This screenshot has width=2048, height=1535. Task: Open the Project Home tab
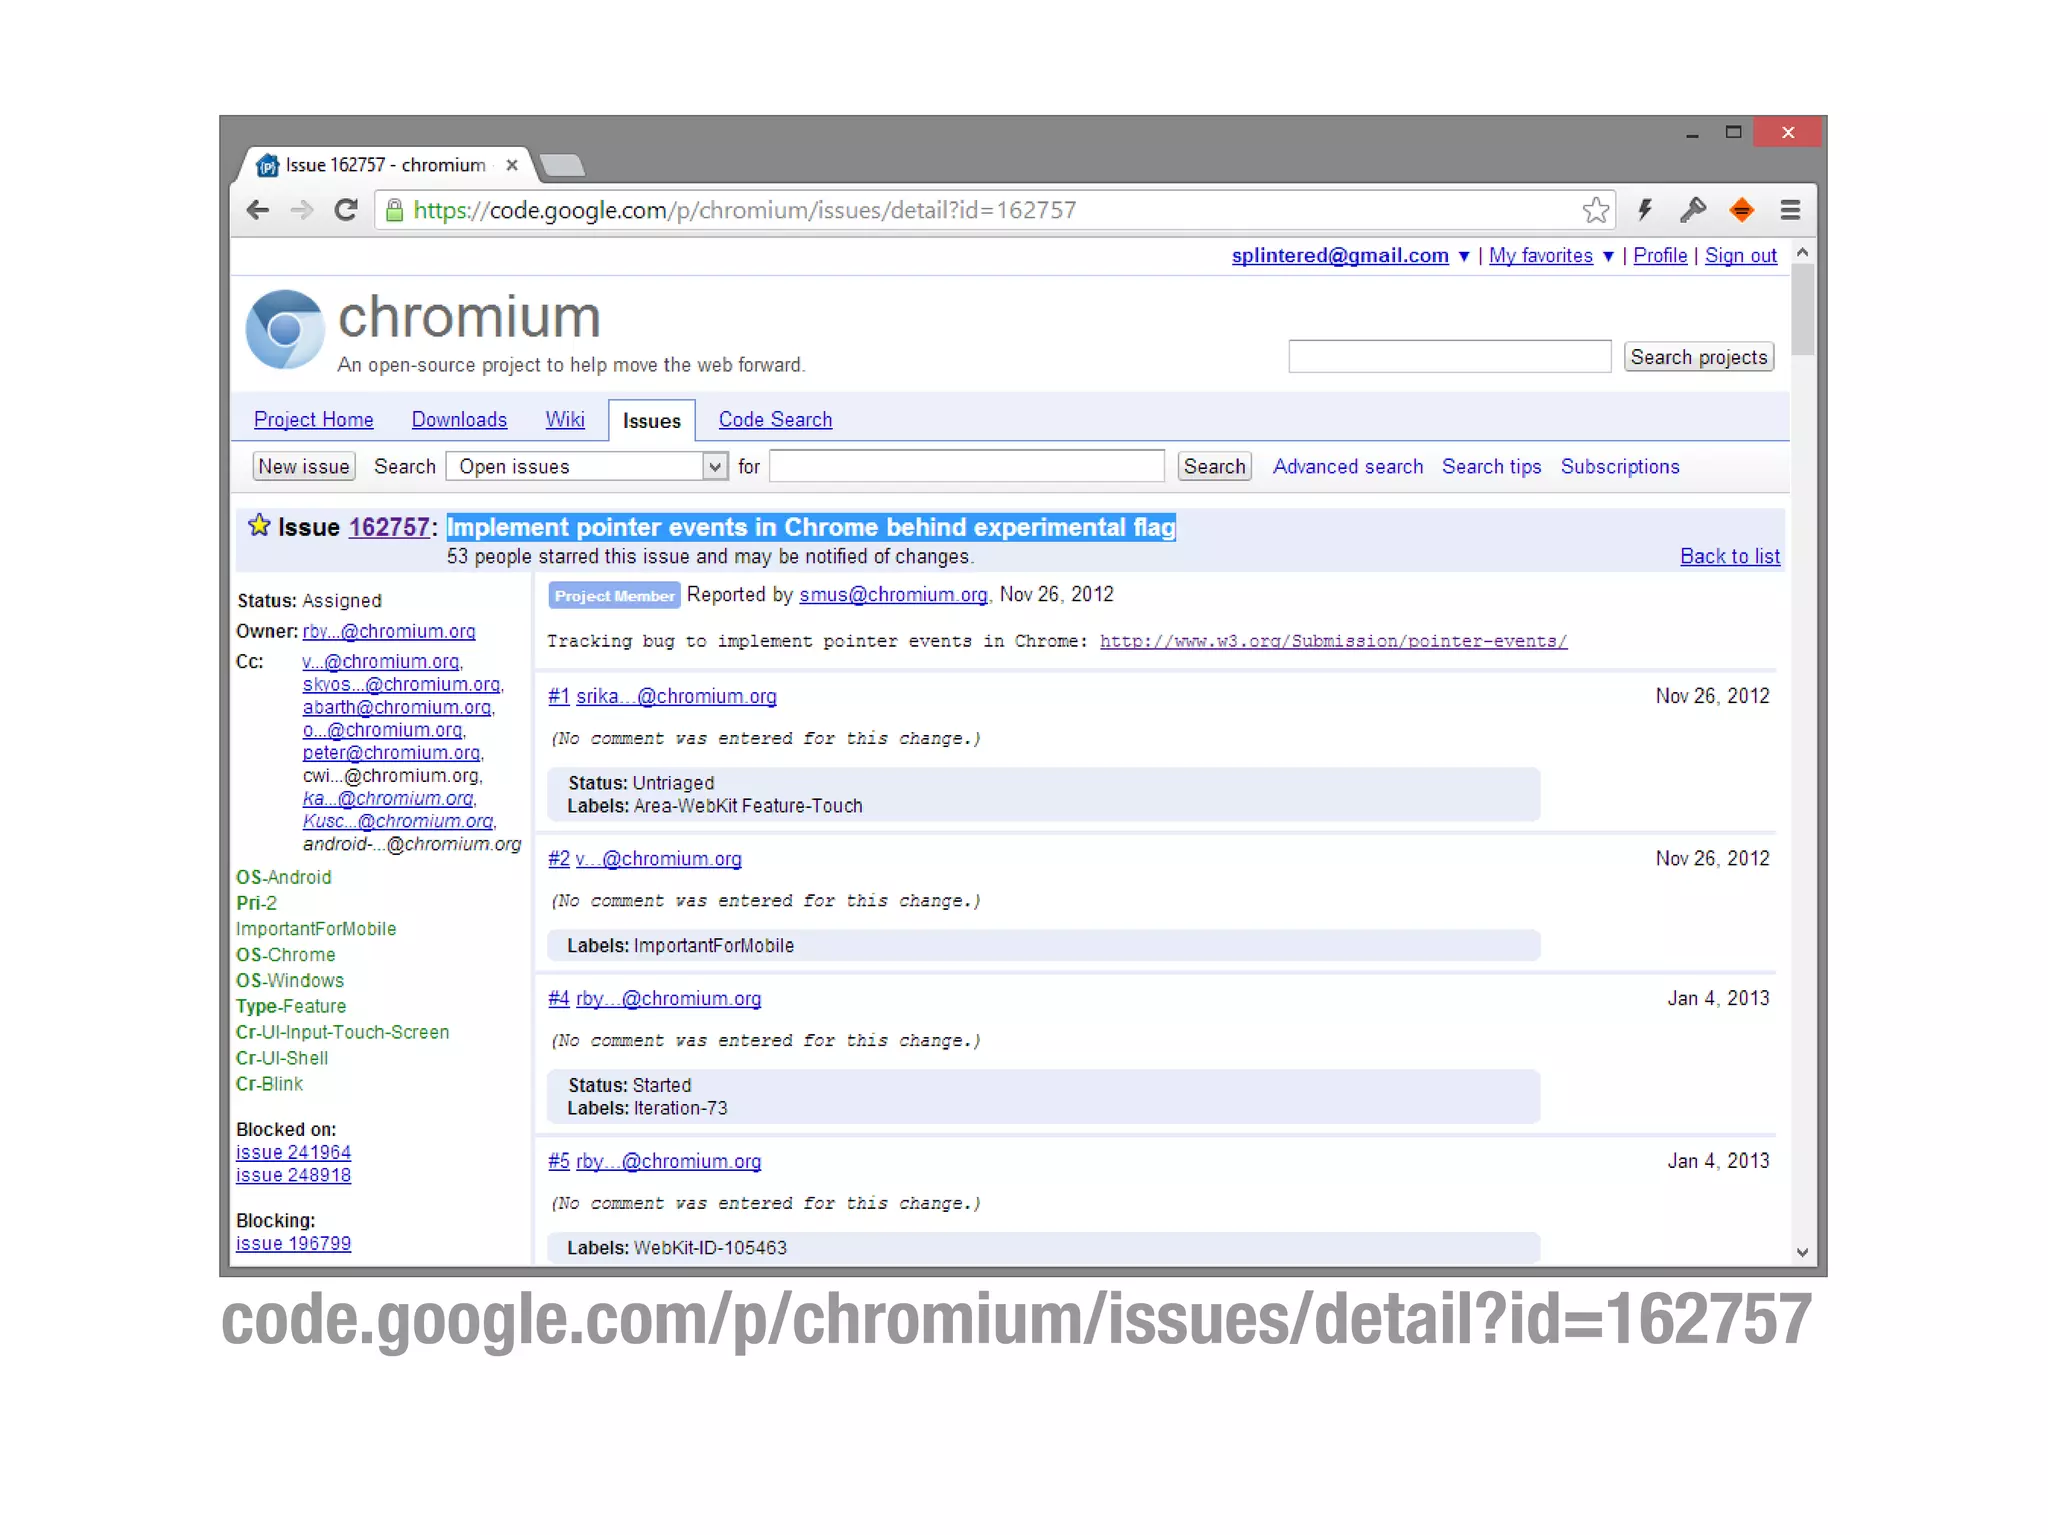click(314, 420)
